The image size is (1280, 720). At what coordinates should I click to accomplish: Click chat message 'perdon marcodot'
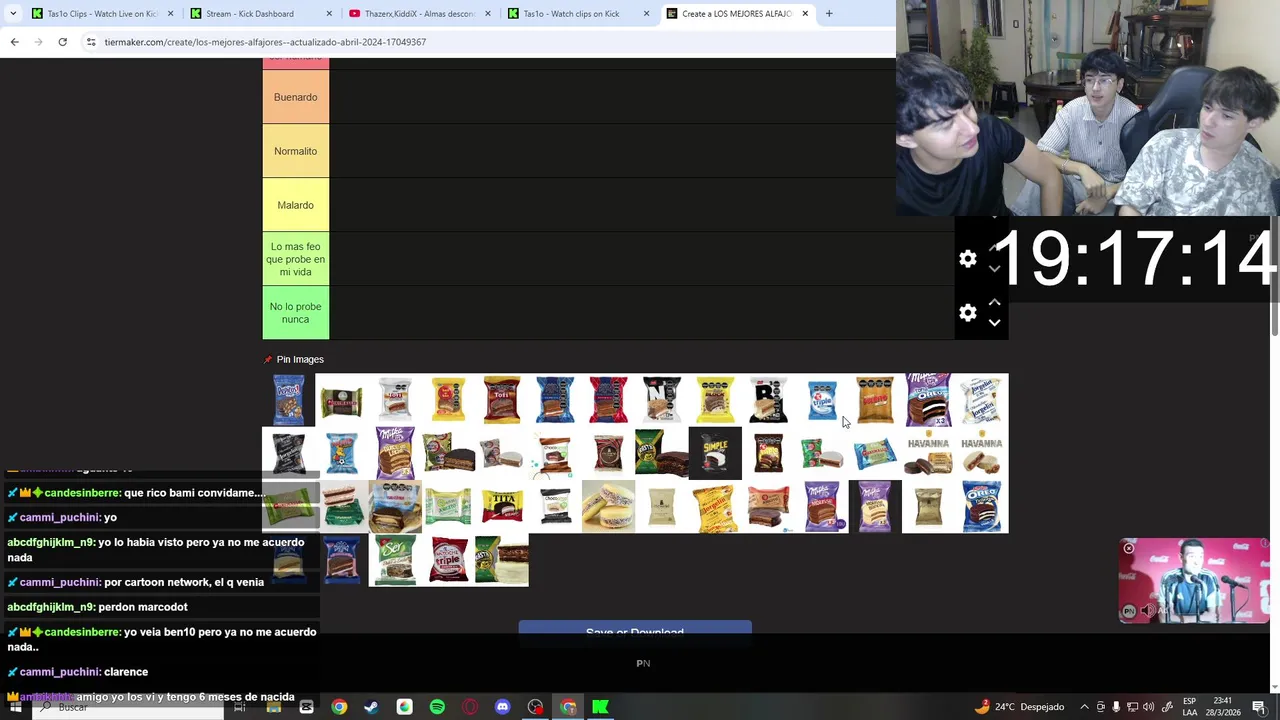tap(143, 607)
